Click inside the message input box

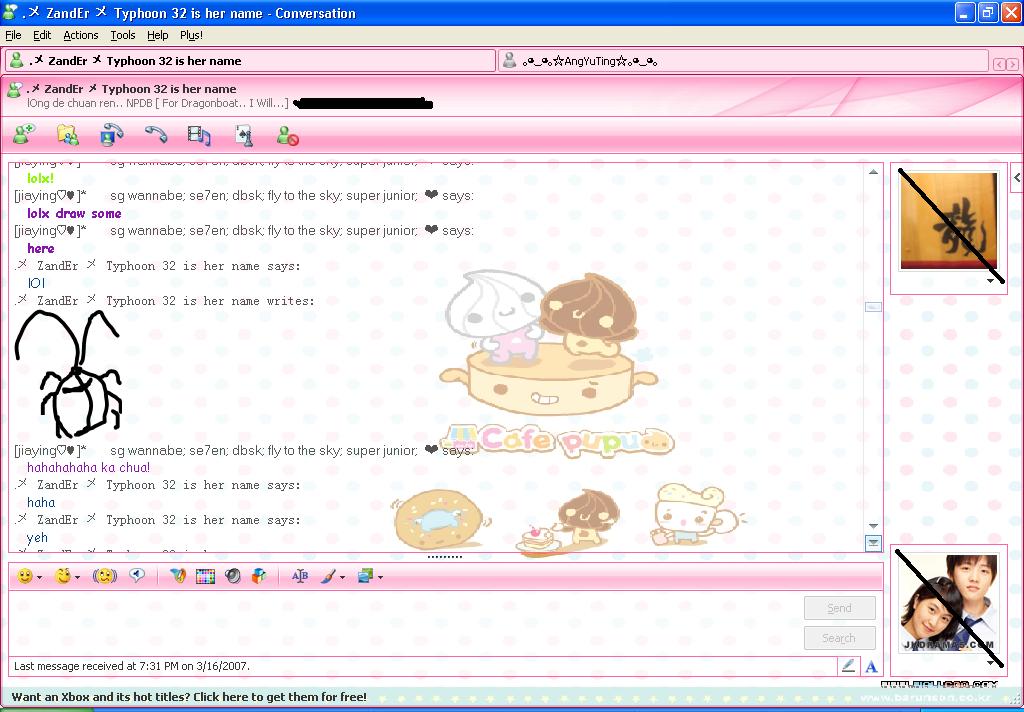click(x=405, y=623)
